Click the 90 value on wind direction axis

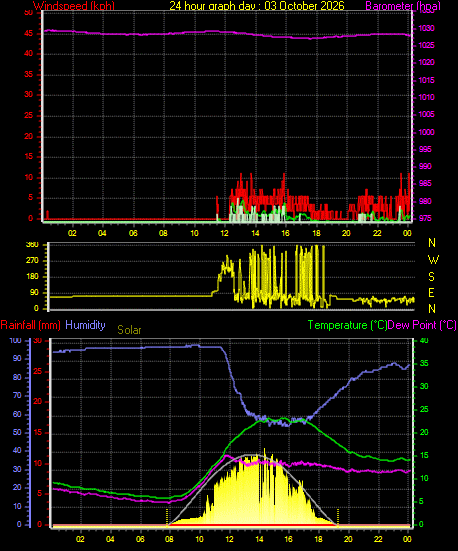point(34,293)
